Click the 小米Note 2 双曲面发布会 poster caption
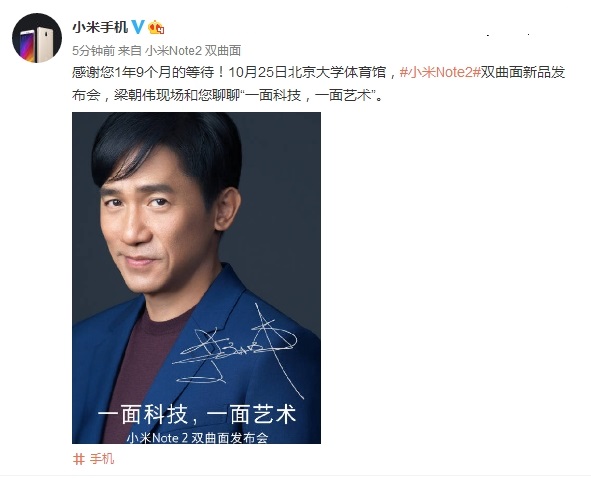This screenshot has width=591, height=479. point(197,438)
